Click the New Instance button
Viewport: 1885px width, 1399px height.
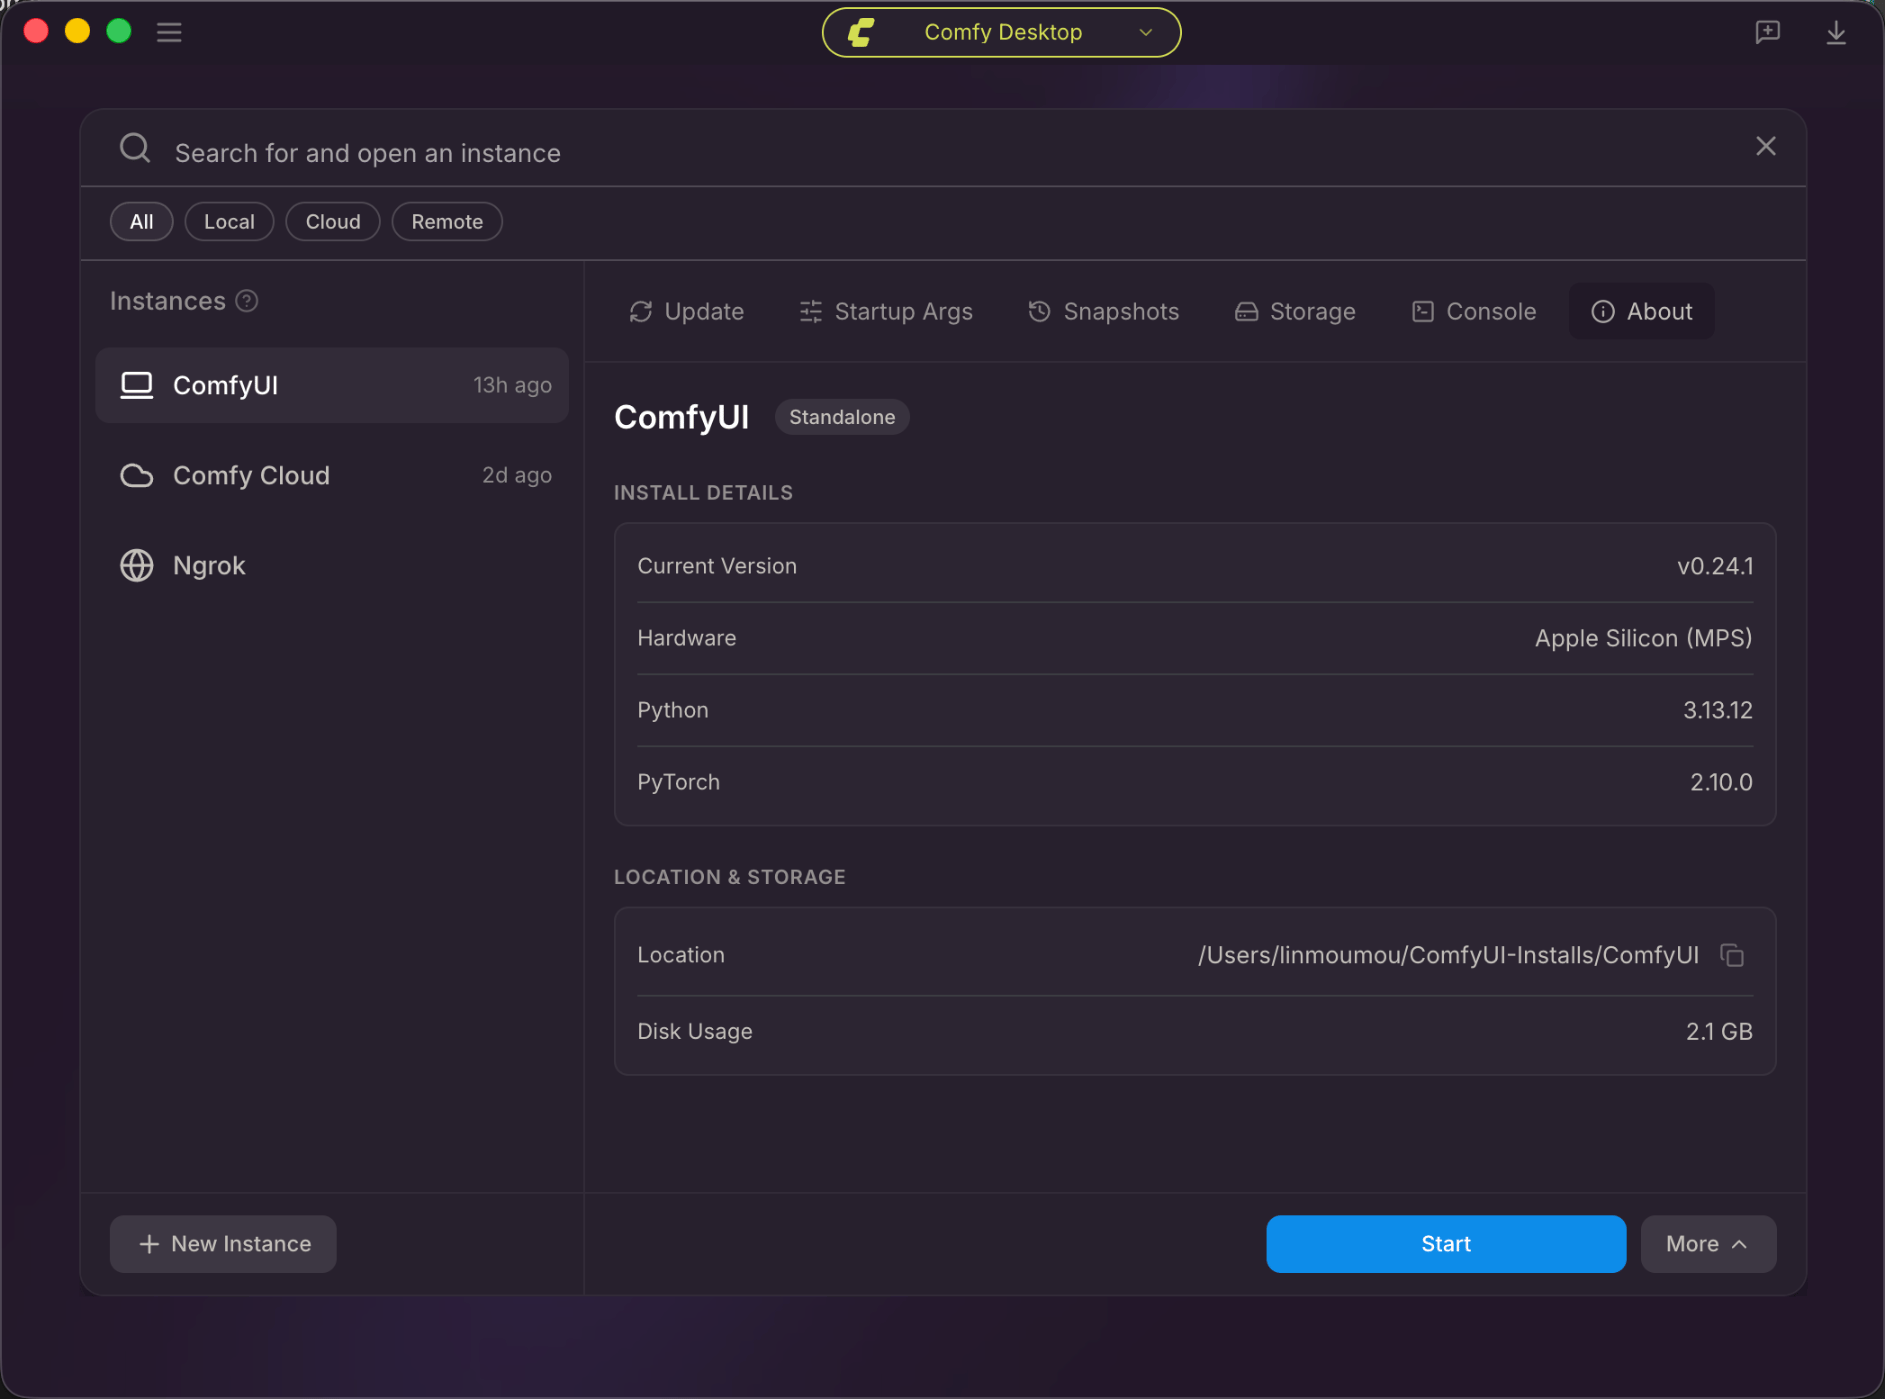click(x=223, y=1244)
